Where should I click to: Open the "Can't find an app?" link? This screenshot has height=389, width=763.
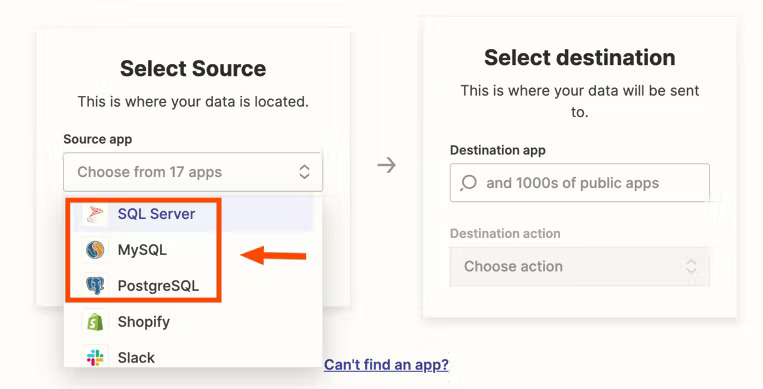(386, 365)
